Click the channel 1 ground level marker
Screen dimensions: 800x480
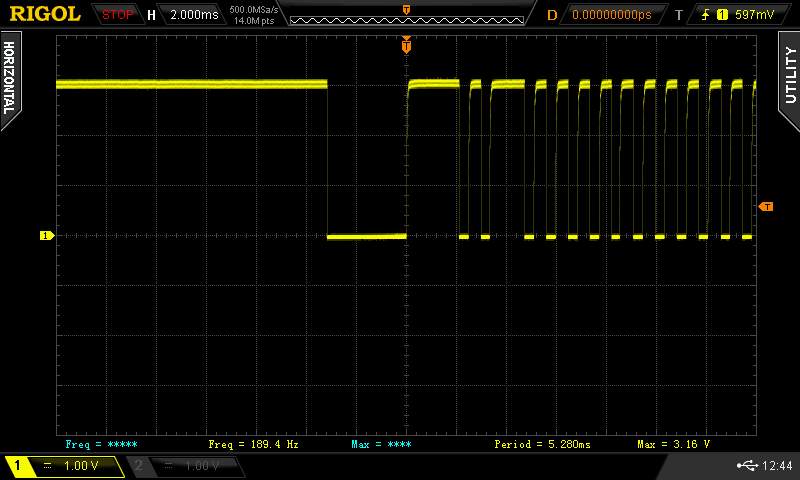point(45,236)
